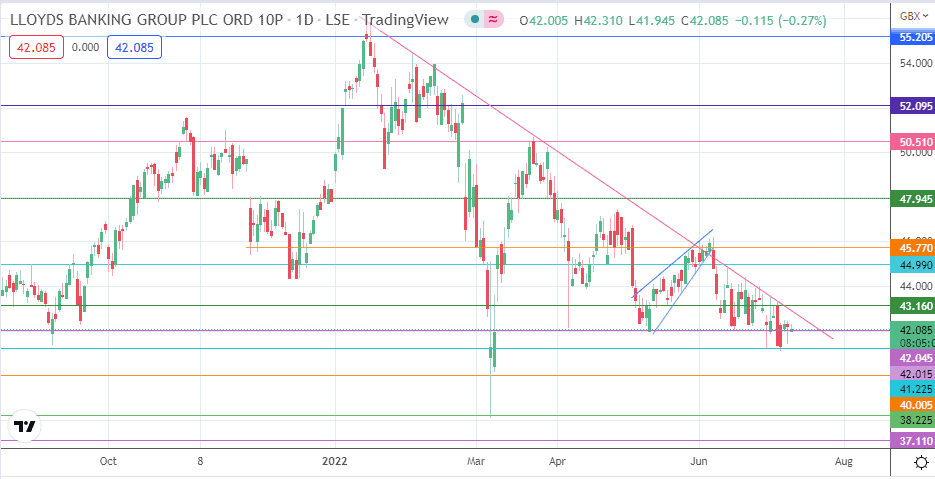Select the 42.045 purple price label
Screen dimensions: 935x479
[x=912, y=358]
